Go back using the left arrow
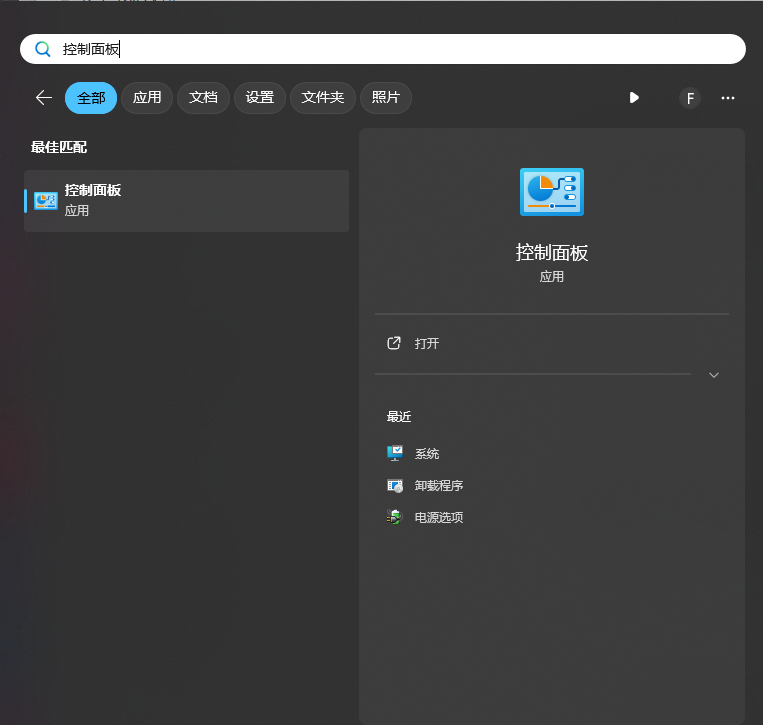This screenshot has width=763, height=725. click(x=43, y=97)
